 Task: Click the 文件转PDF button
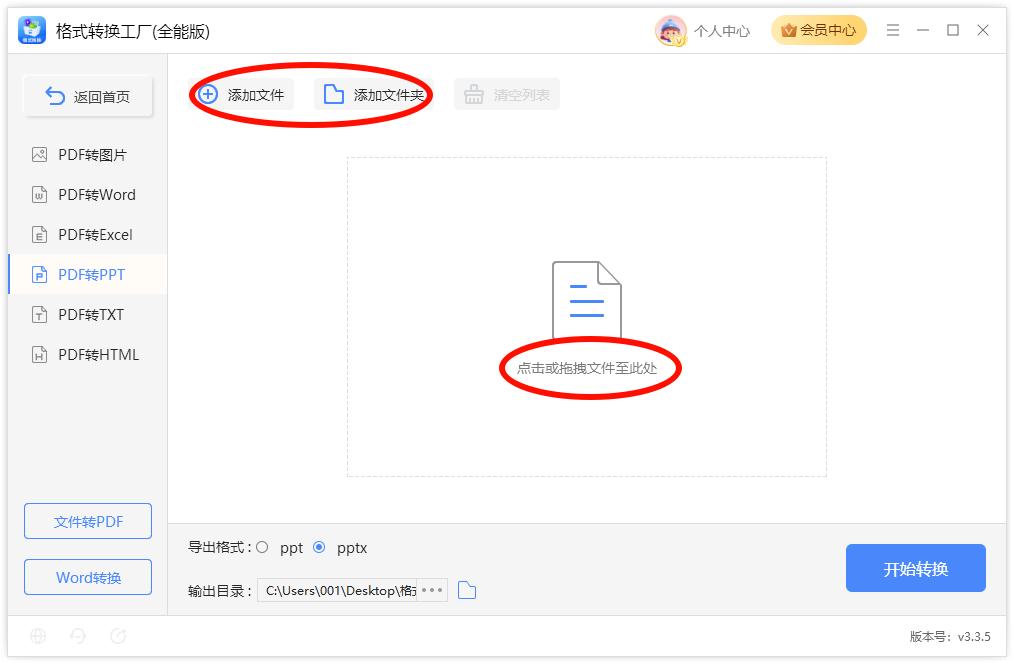click(x=88, y=521)
